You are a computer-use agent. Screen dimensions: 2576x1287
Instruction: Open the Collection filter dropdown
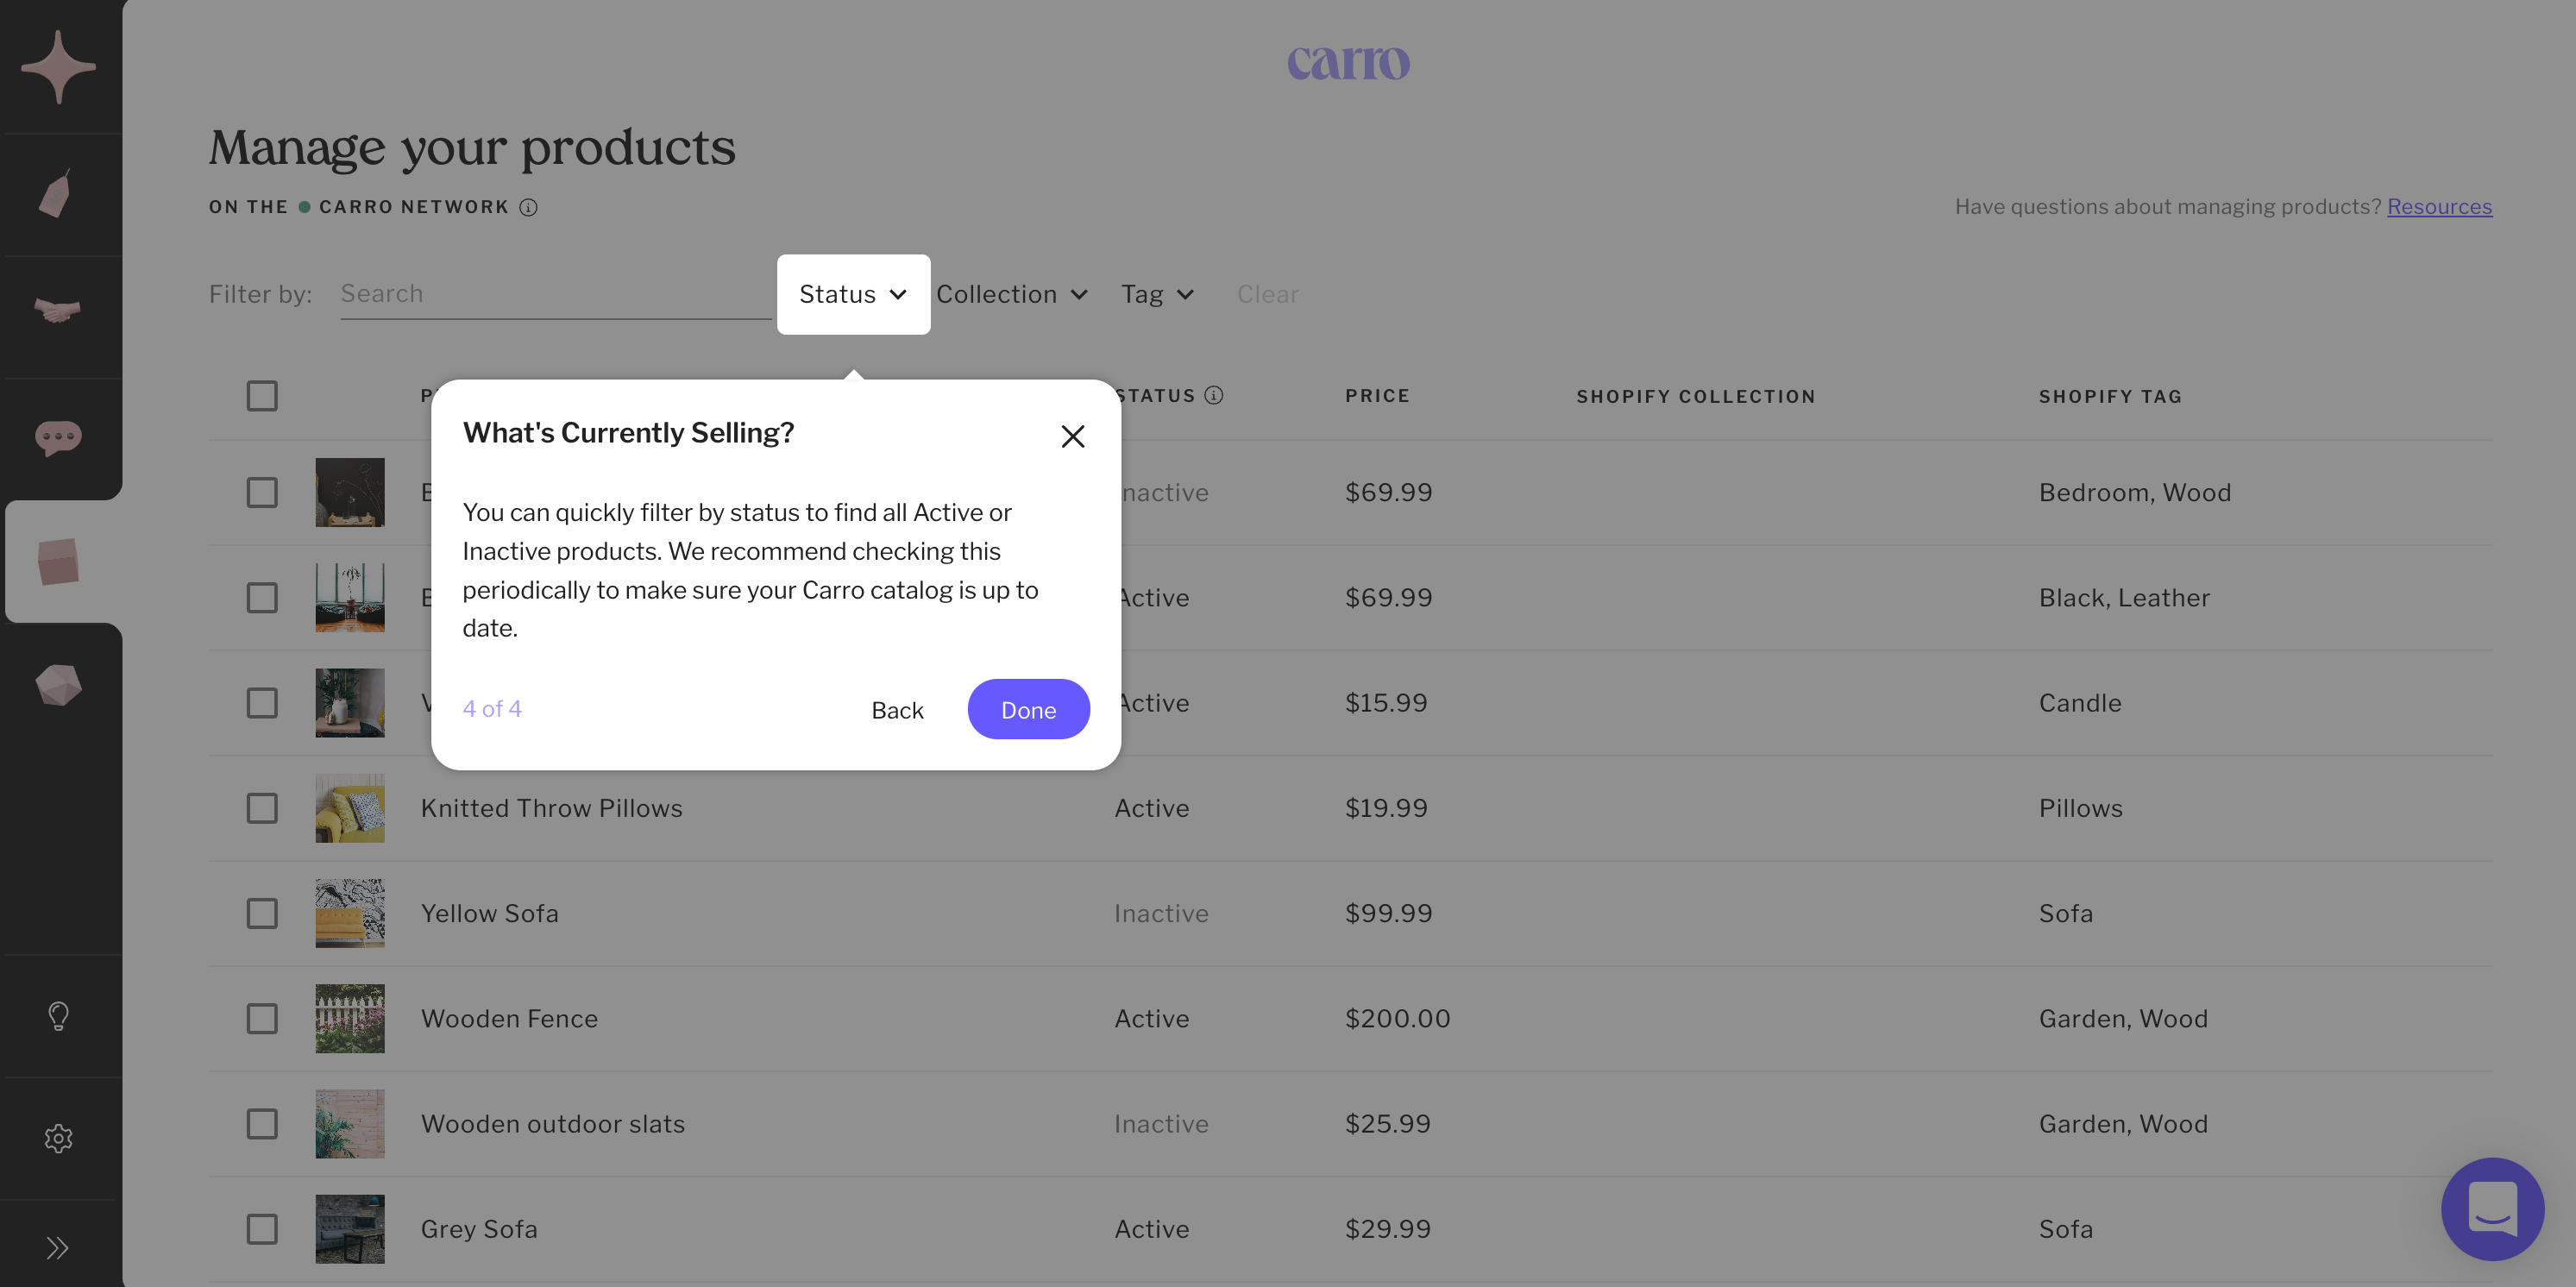[1012, 294]
